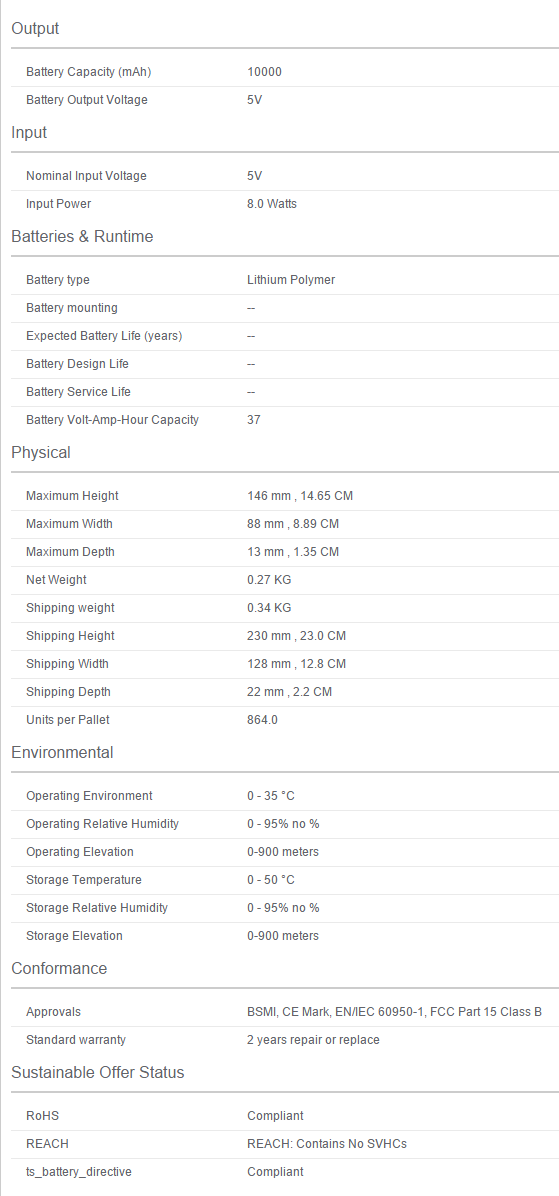Click the Environmental section heading
The height and width of the screenshot is (1196, 559).
62,752
